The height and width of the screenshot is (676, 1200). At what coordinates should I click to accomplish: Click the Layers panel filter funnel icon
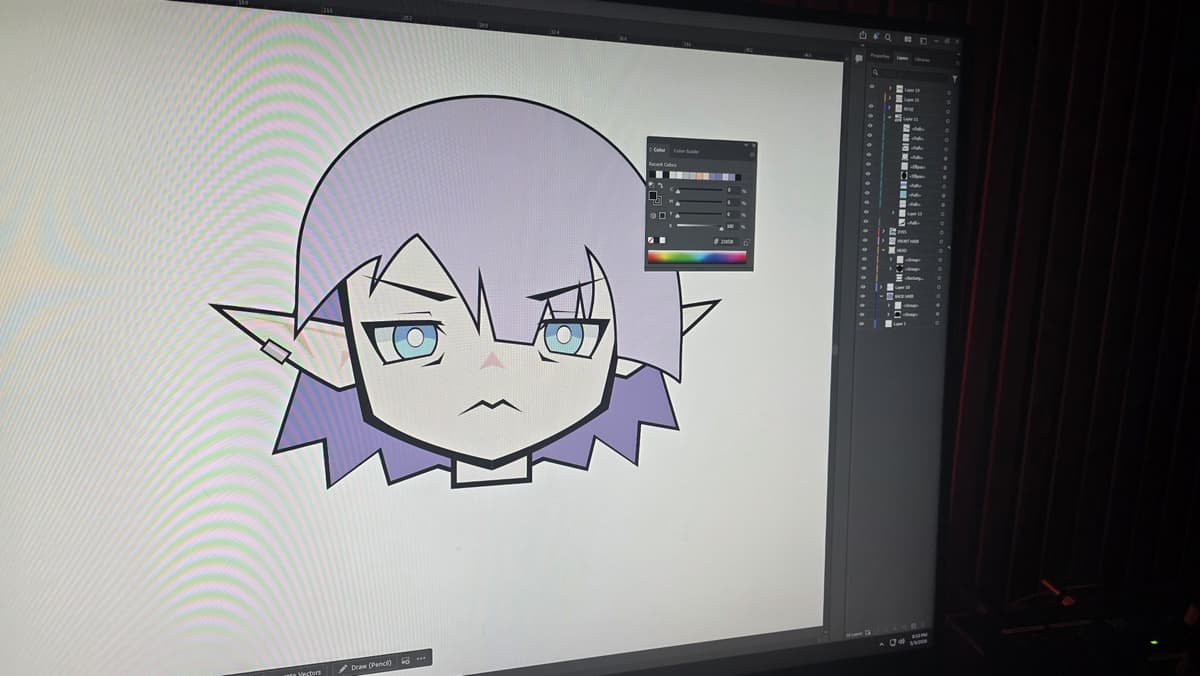tap(955, 78)
